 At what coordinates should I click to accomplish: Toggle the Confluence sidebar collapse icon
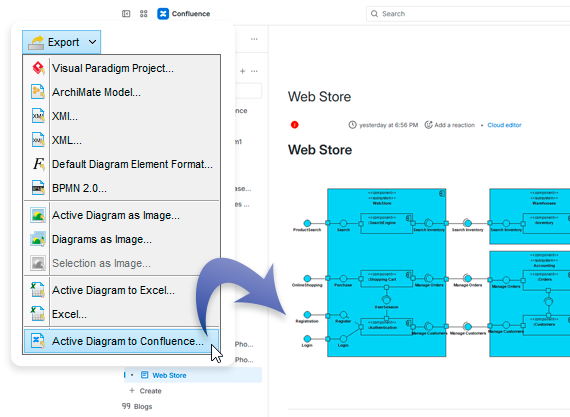(x=126, y=14)
